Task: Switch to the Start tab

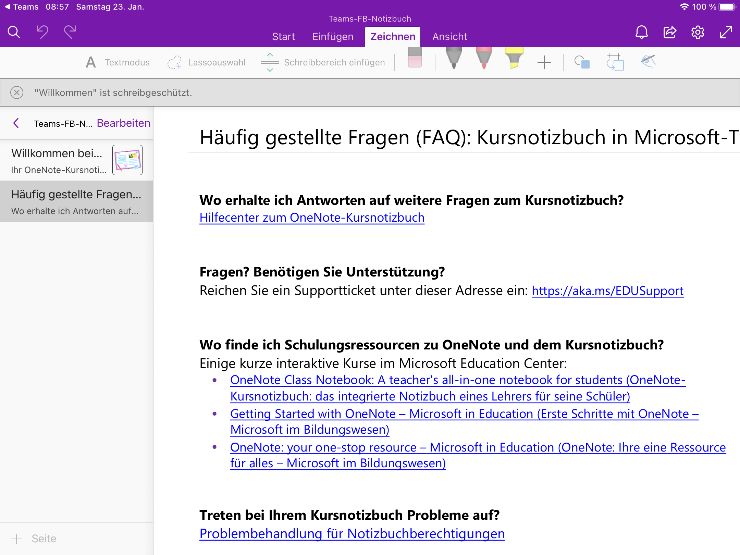Action: pyautogui.click(x=283, y=37)
